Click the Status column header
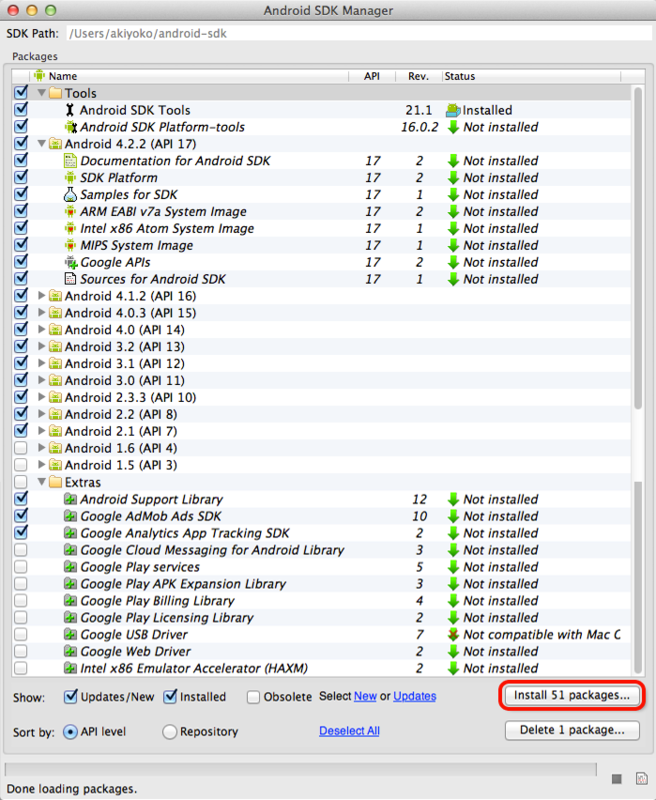This screenshot has height=800, width=656. [x=531, y=76]
